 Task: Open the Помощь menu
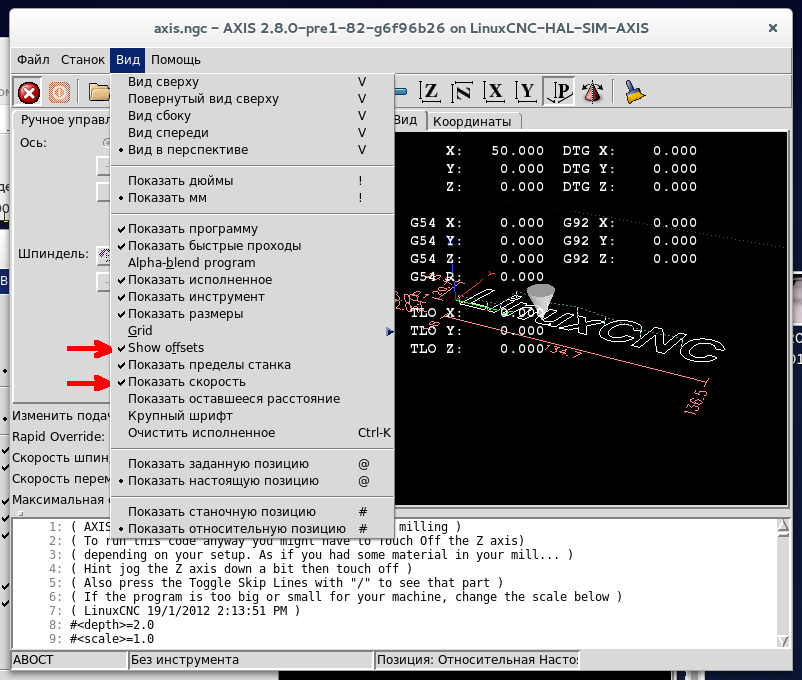(175, 60)
